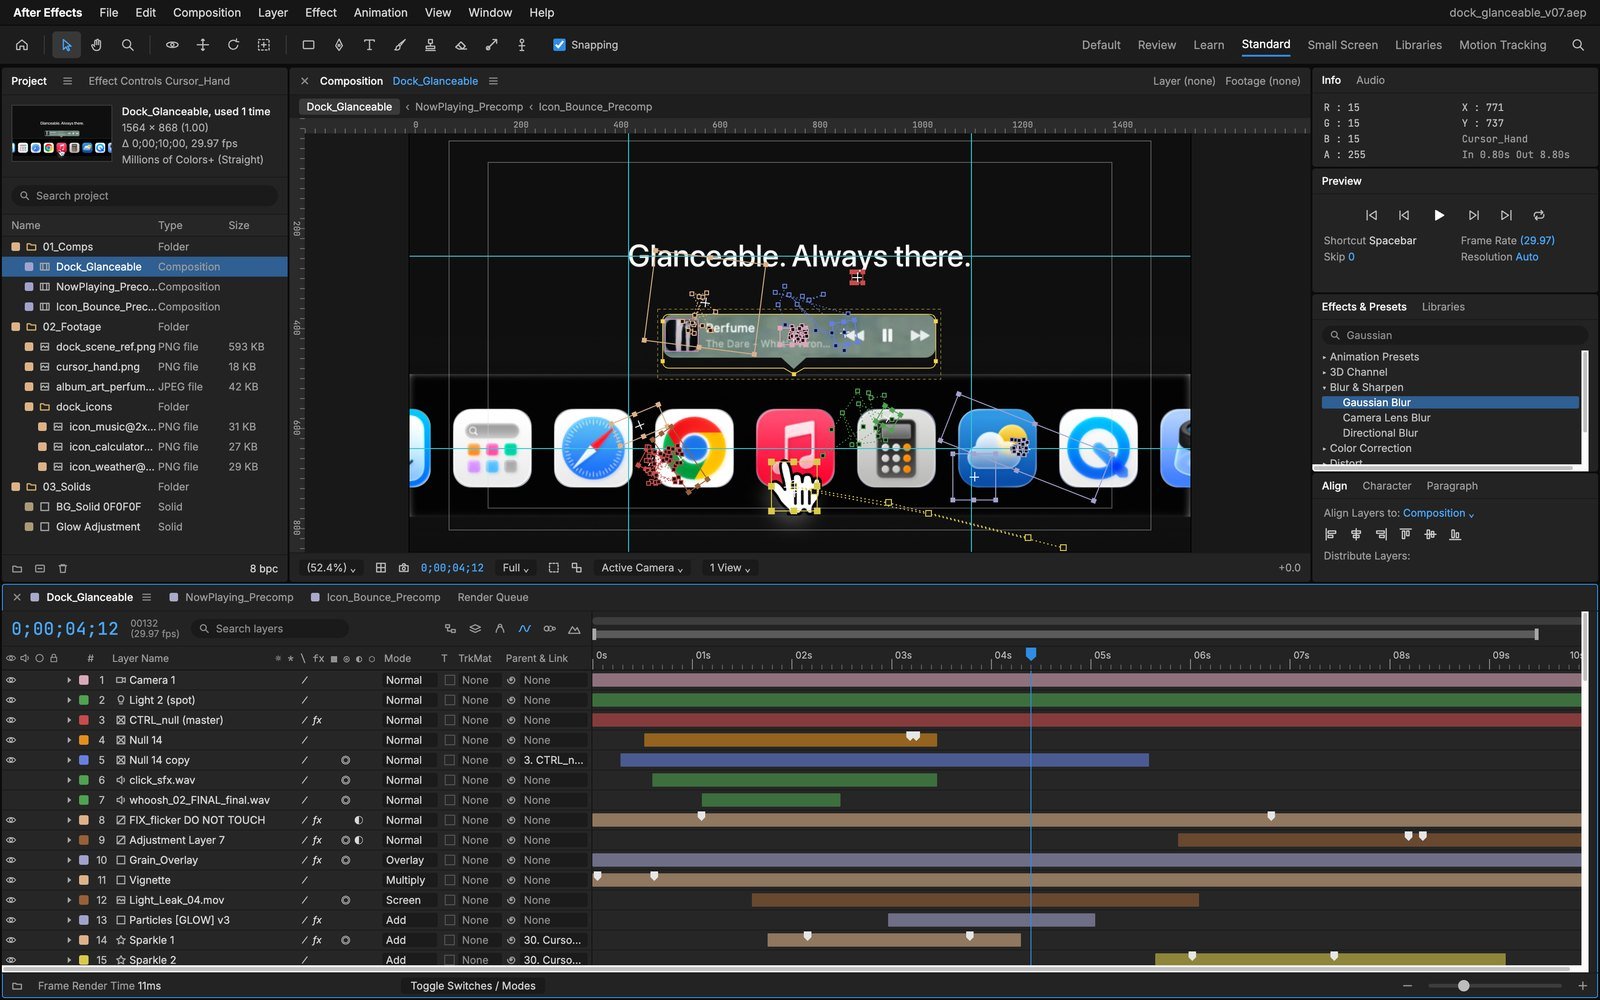
Task: Click NowPlaying_Precomp in the breadcrumb
Action: click(x=469, y=107)
